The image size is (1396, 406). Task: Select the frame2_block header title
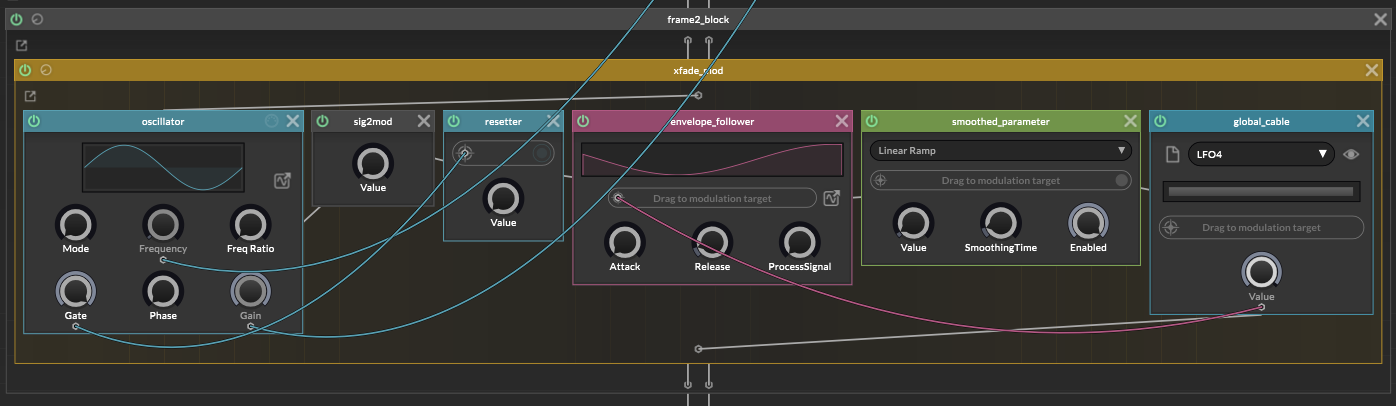[697, 20]
